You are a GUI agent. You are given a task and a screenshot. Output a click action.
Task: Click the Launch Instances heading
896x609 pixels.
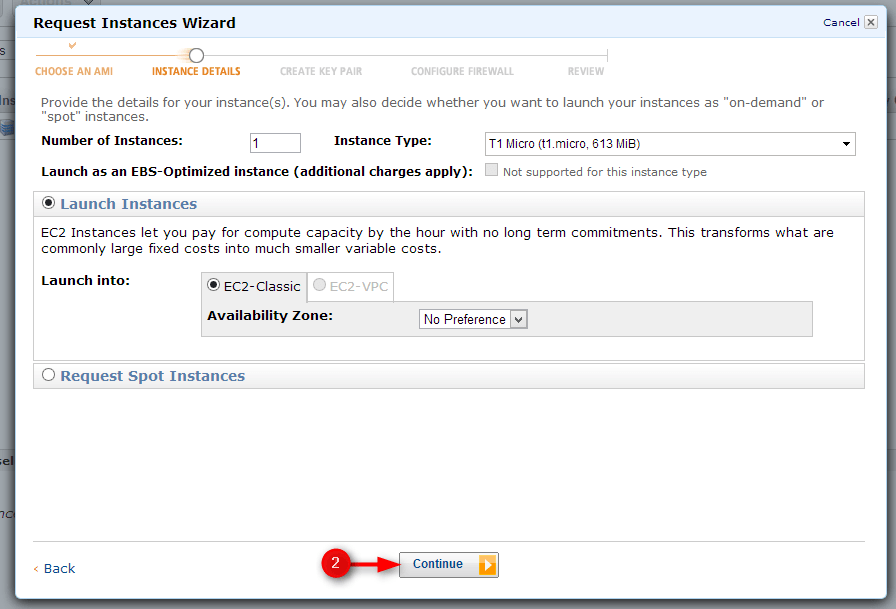pyautogui.click(x=129, y=204)
